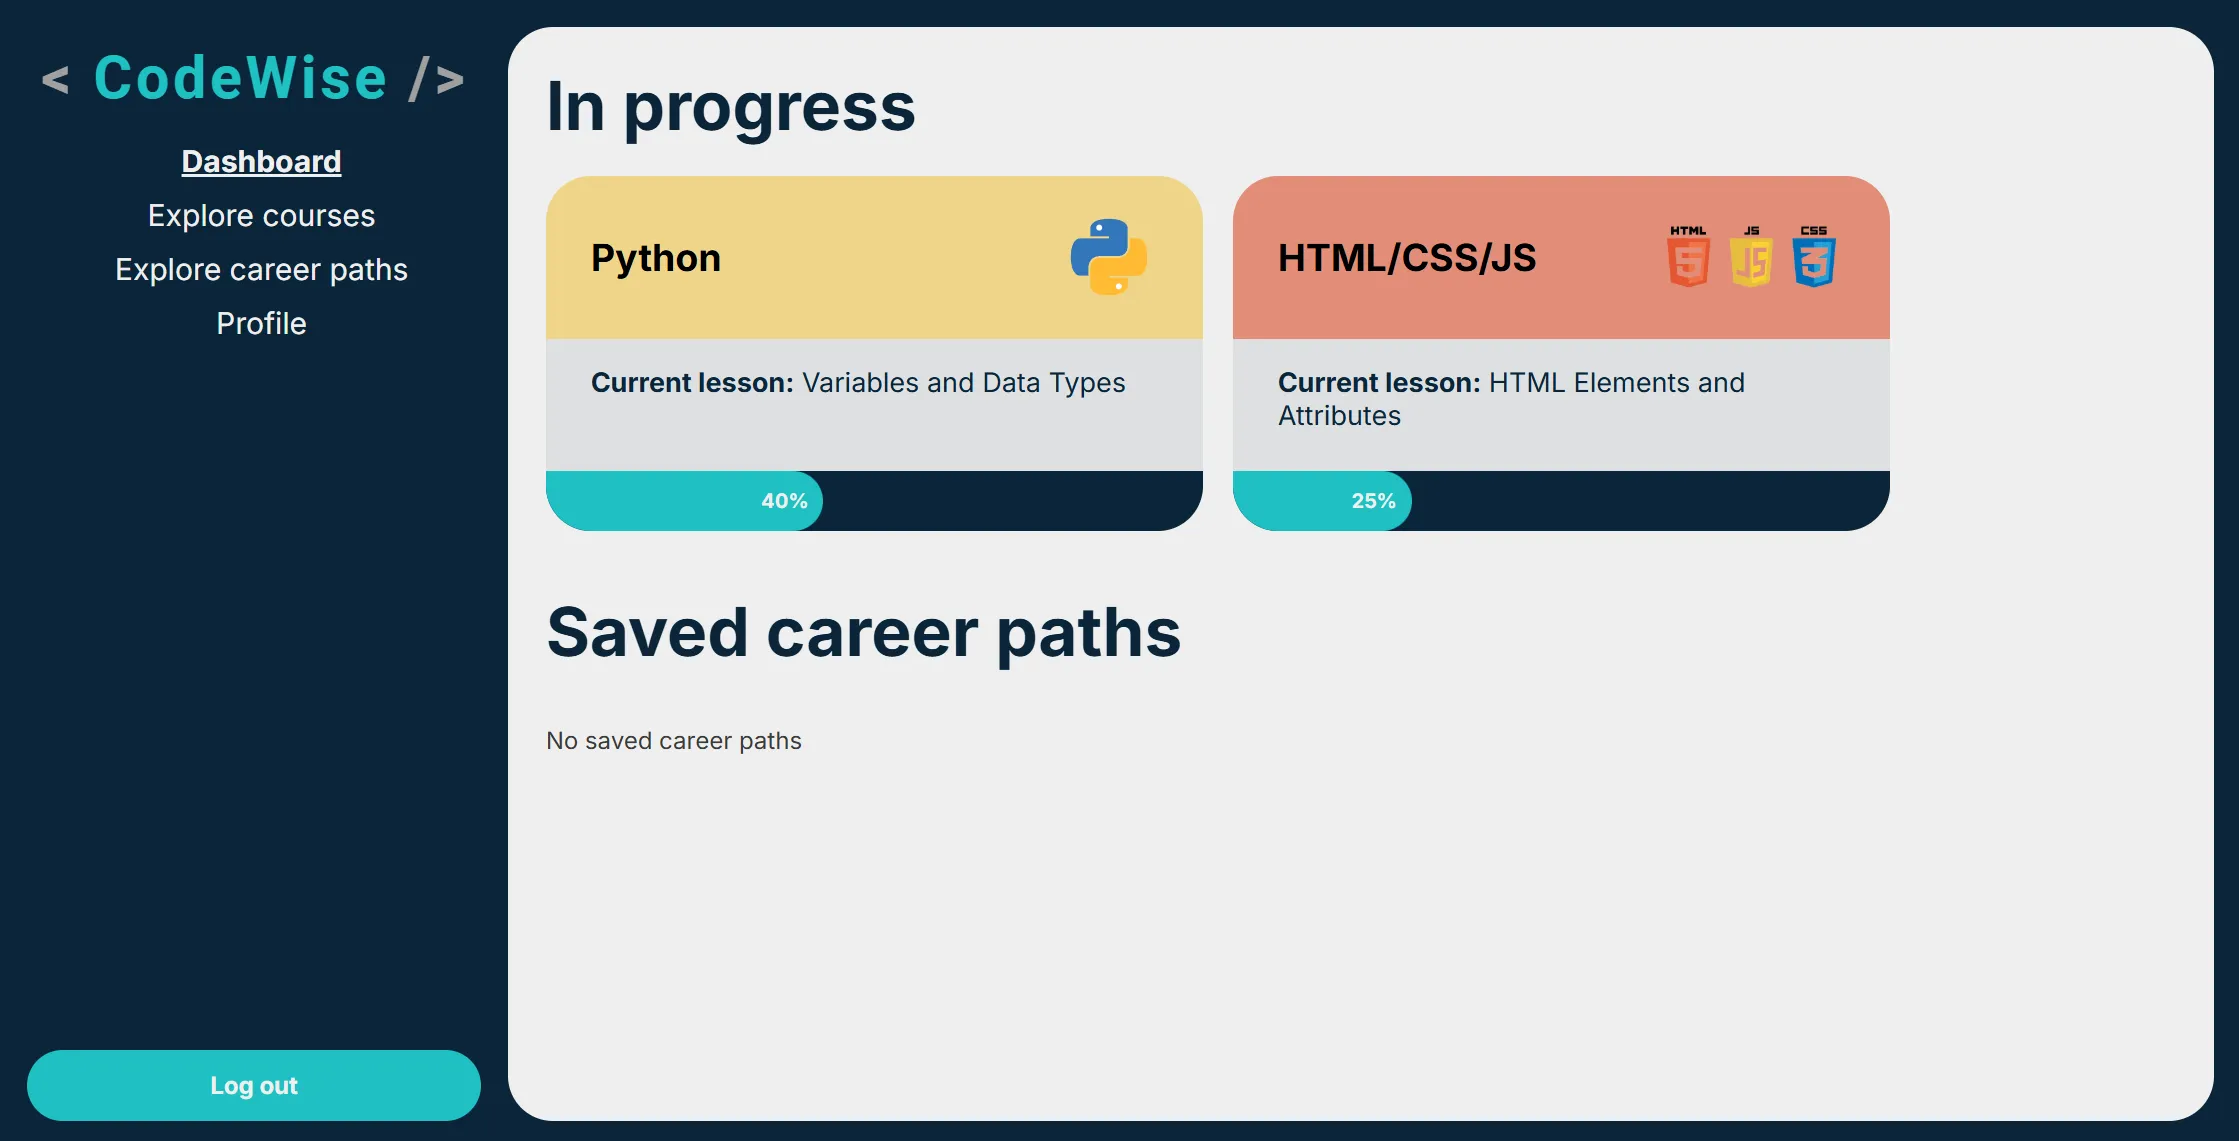Viewport: 2239px width, 1141px height.
Task: Open the Variables and Data Types lesson
Action: point(963,382)
